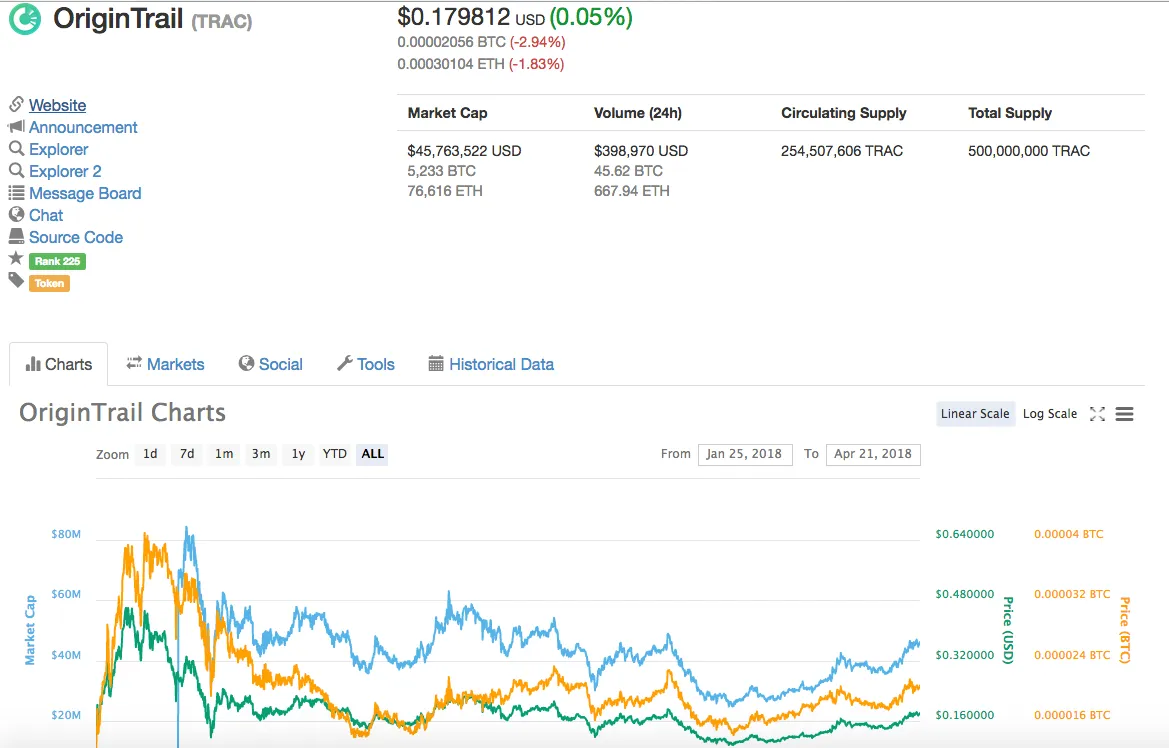Open the Source Code link
Viewport: 1169px width, 748px height.
(x=76, y=237)
